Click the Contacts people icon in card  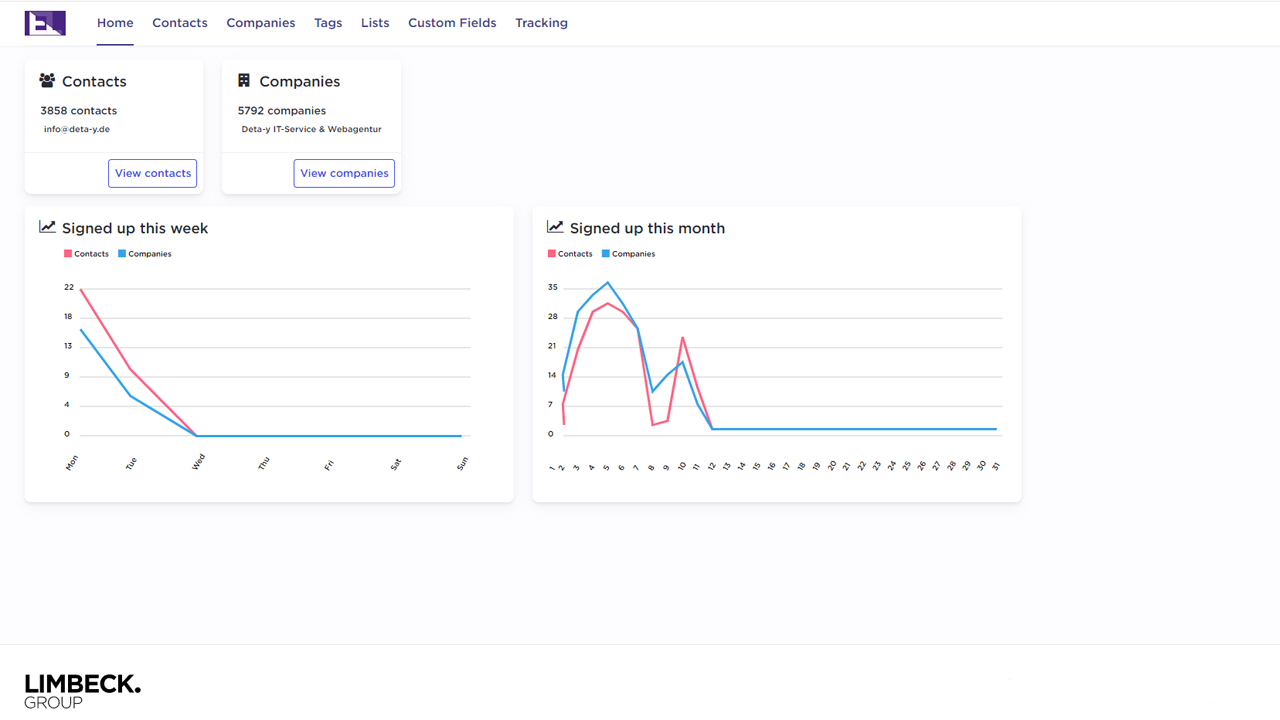(x=47, y=81)
